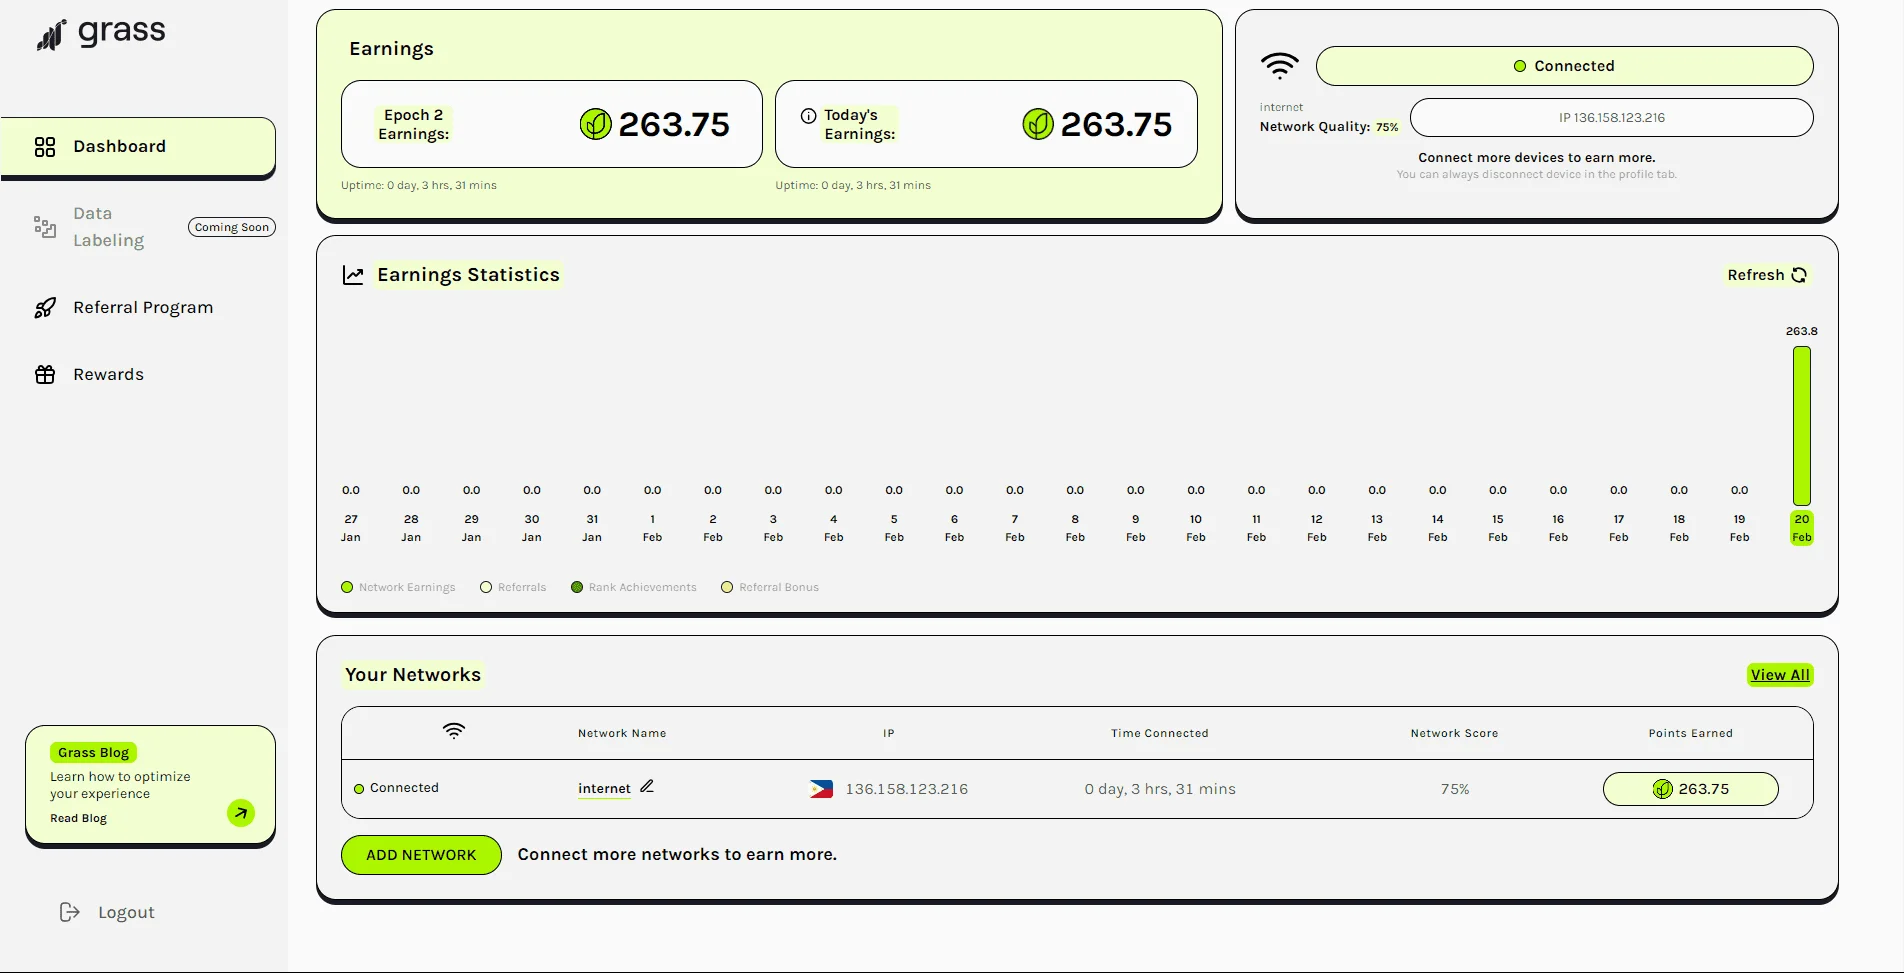
Task: Open the Rewards page
Action: pos(108,375)
